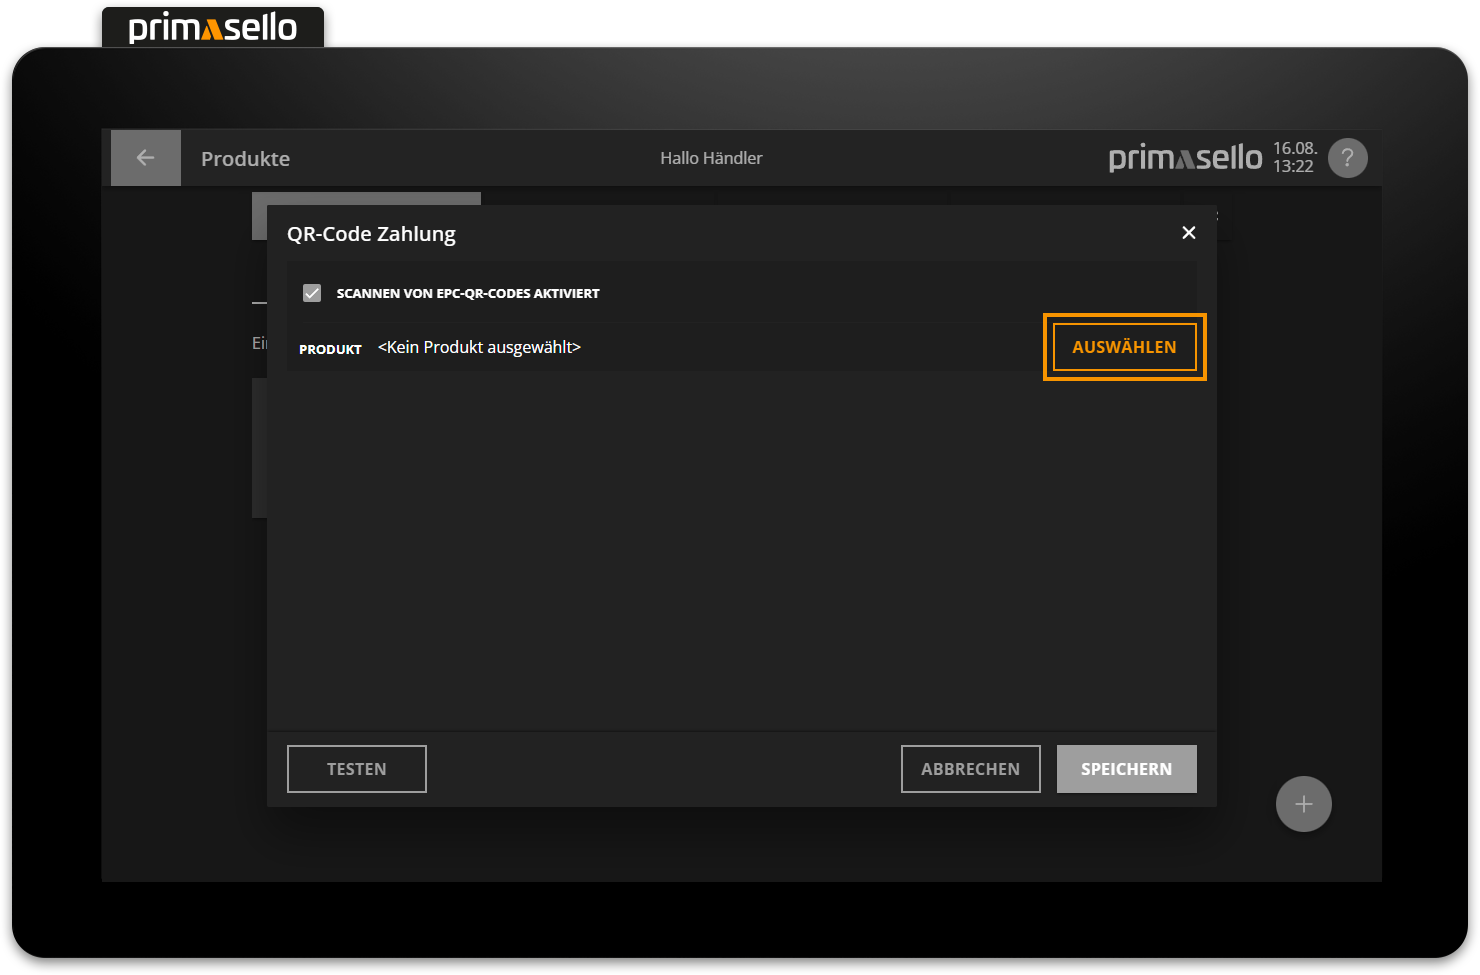Click the Testen button
Image resolution: width=1480 pixels, height=975 pixels.
coord(357,769)
